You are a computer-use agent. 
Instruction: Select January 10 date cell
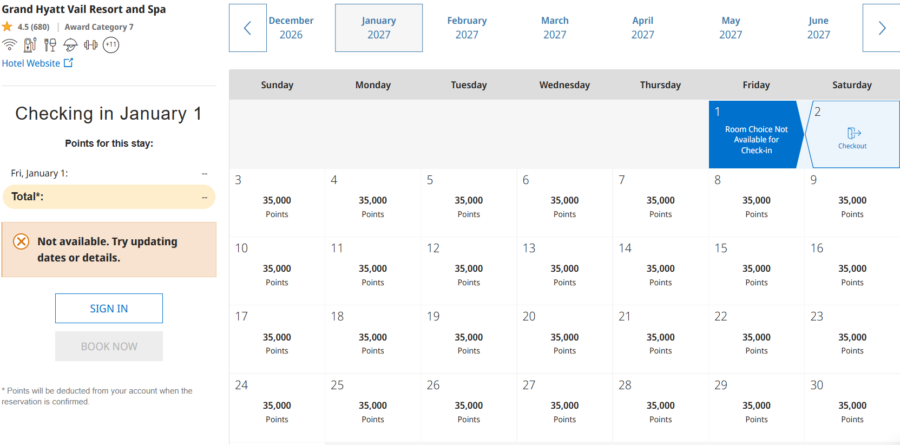click(x=277, y=270)
